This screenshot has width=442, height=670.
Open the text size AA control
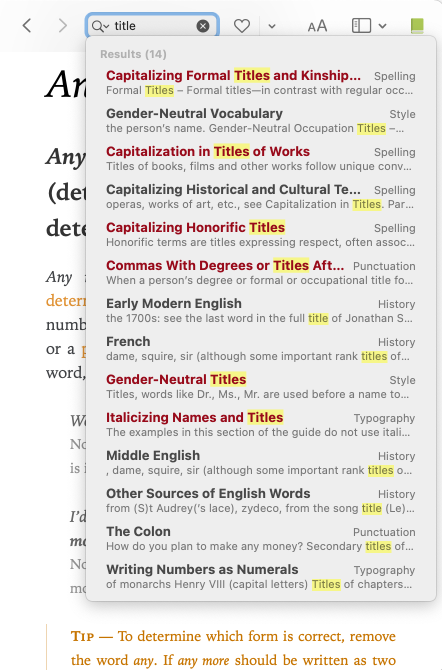coord(317,26)
